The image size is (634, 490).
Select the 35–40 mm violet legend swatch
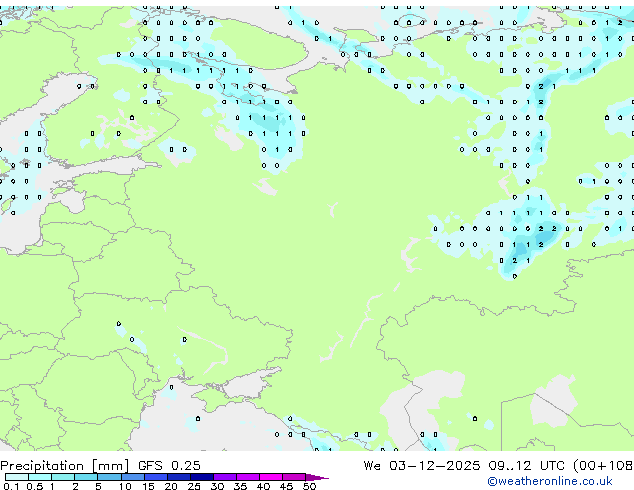[248, 477]
